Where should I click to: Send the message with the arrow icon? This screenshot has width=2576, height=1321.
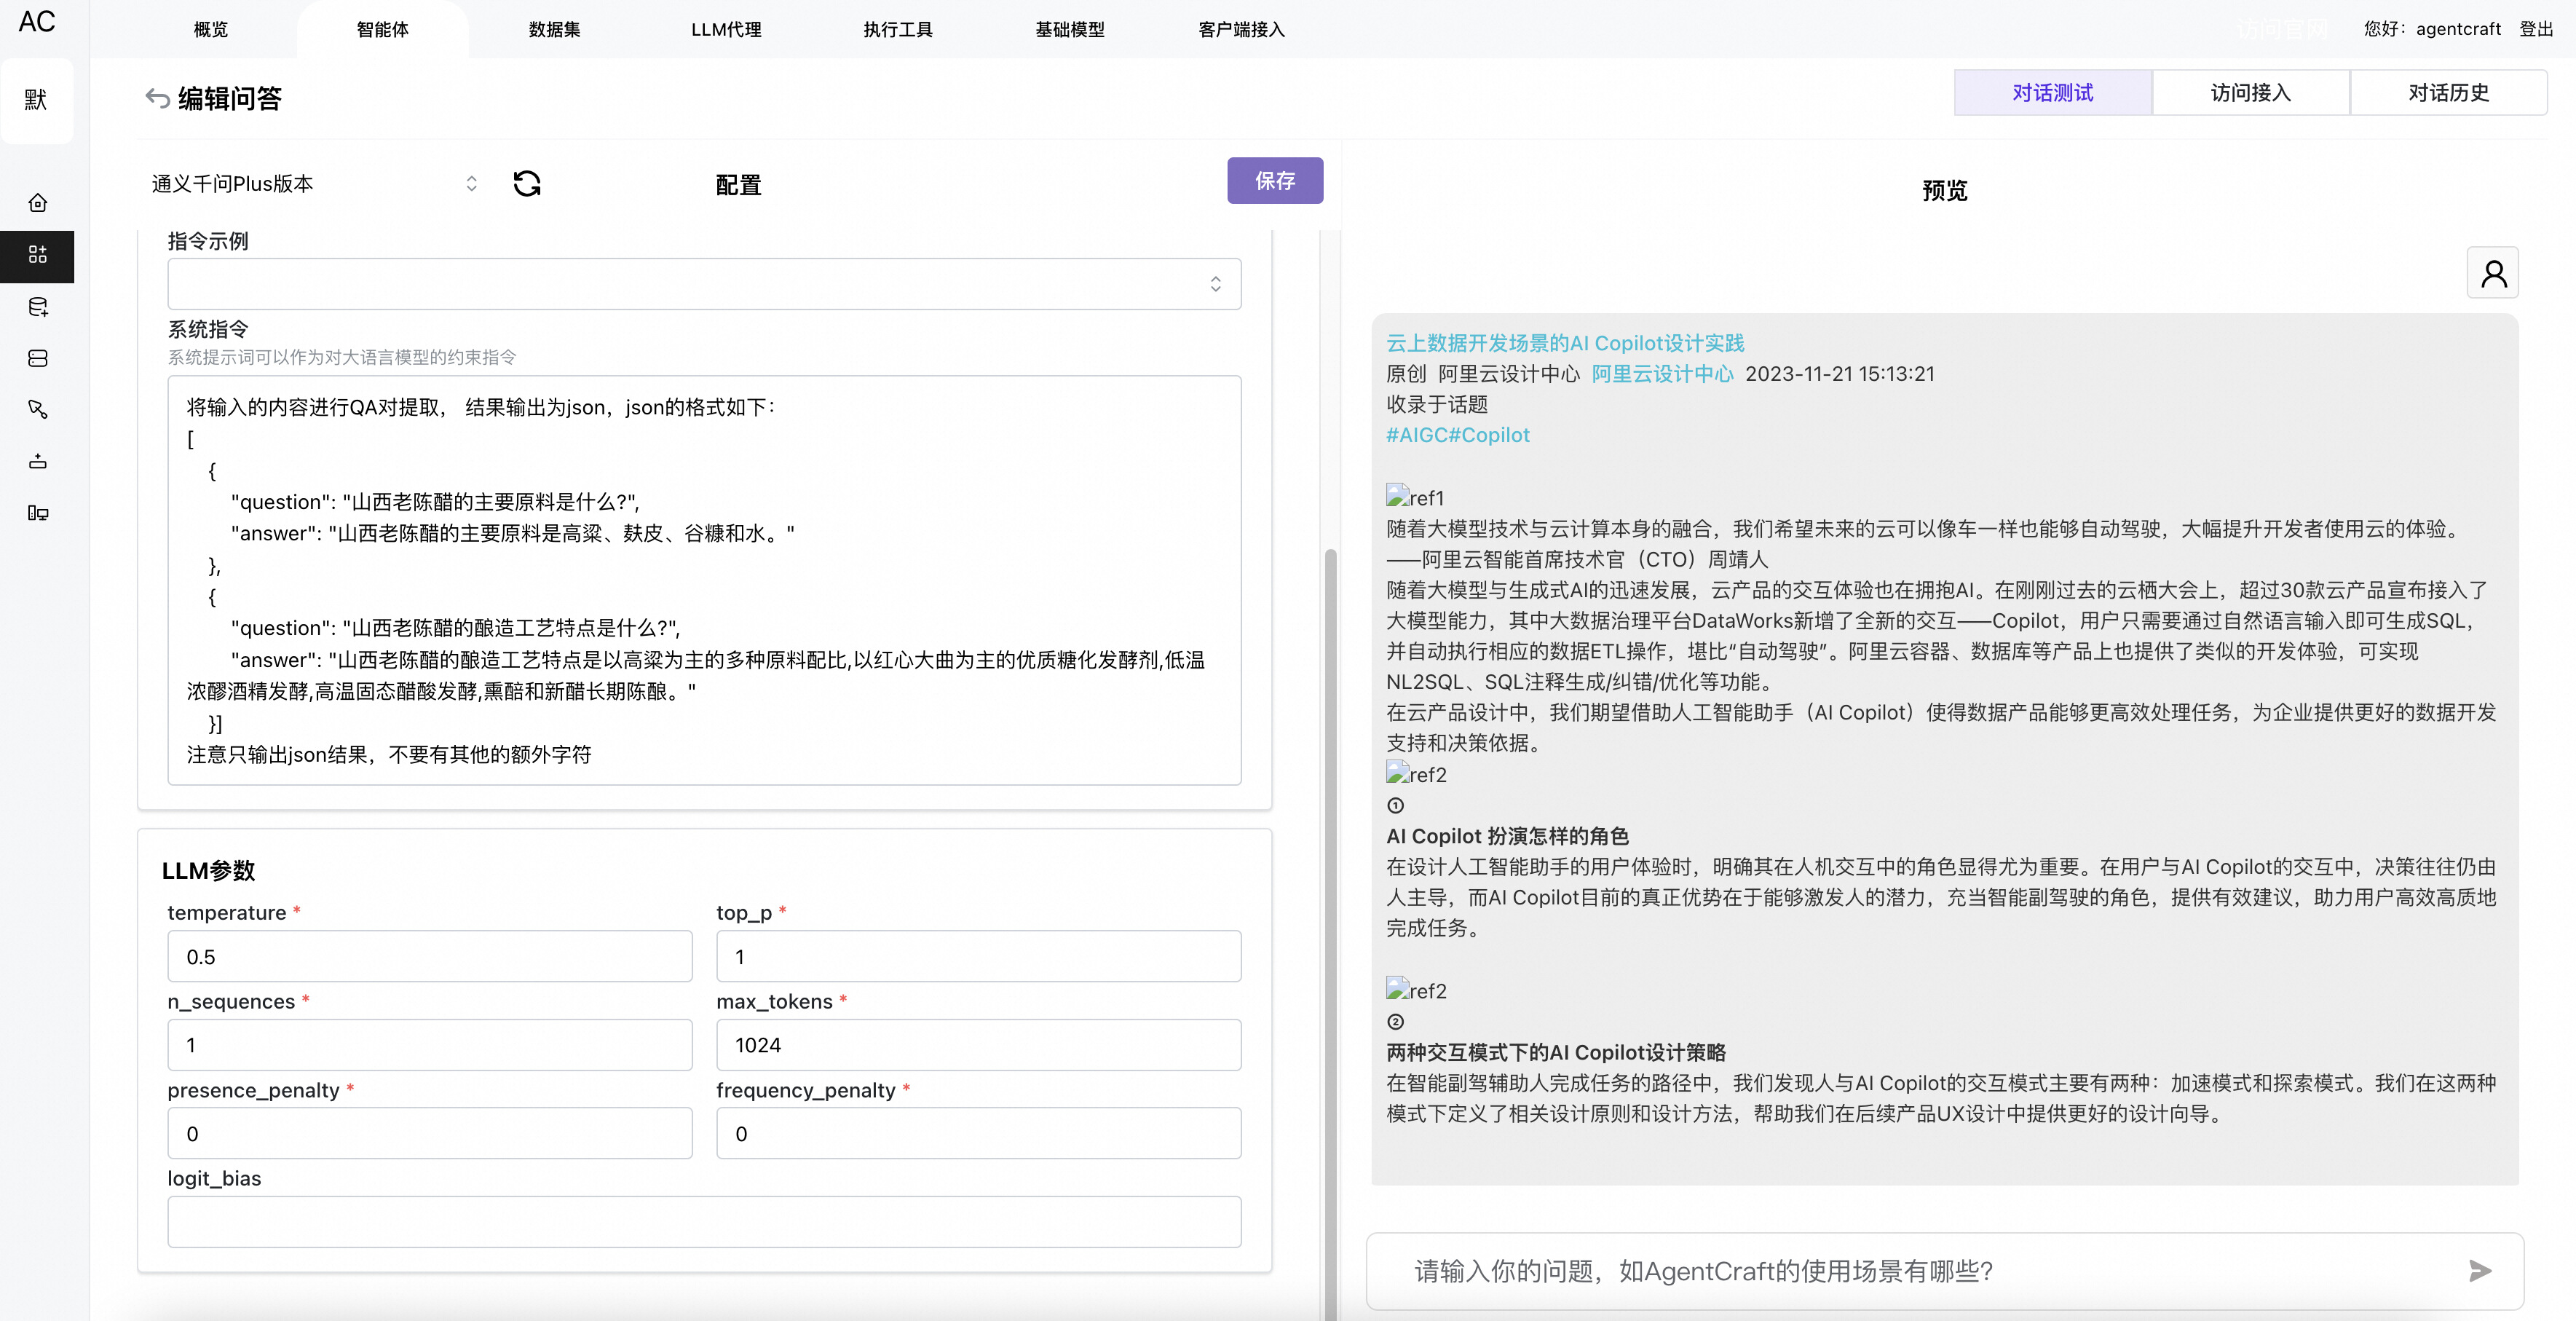(2480, 1271)
